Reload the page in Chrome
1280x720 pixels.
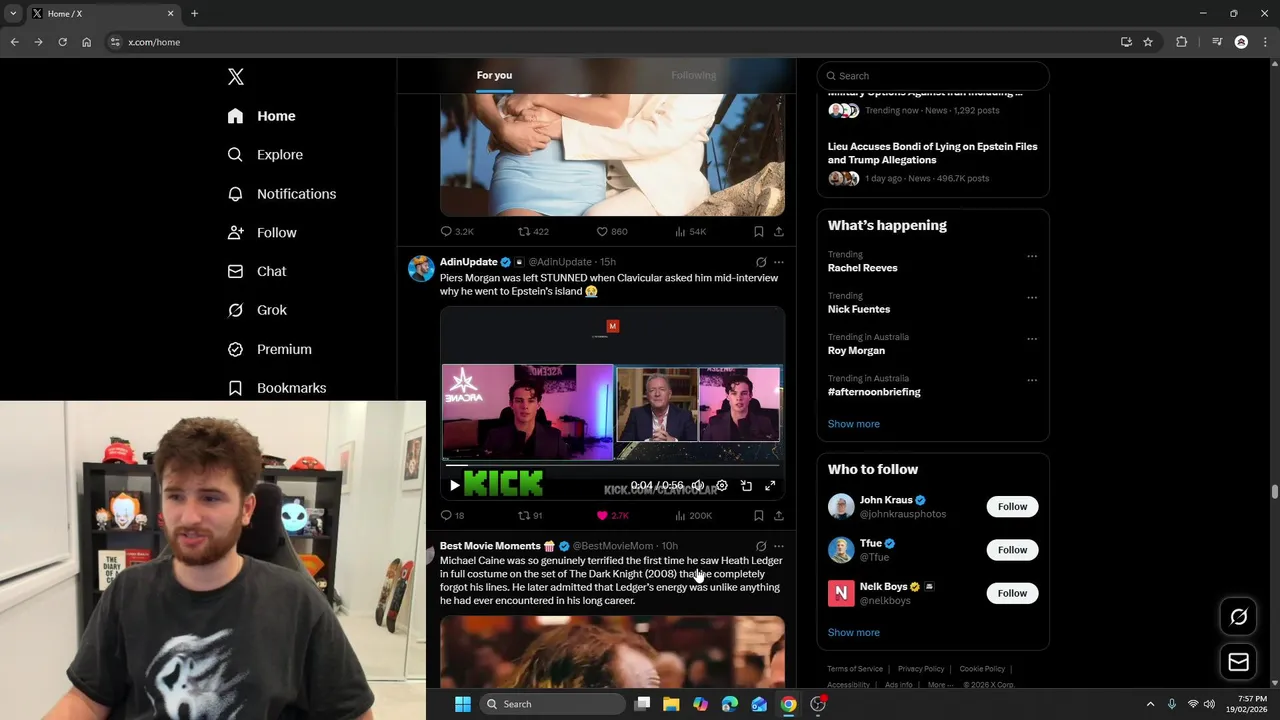(x=62, y=42)
